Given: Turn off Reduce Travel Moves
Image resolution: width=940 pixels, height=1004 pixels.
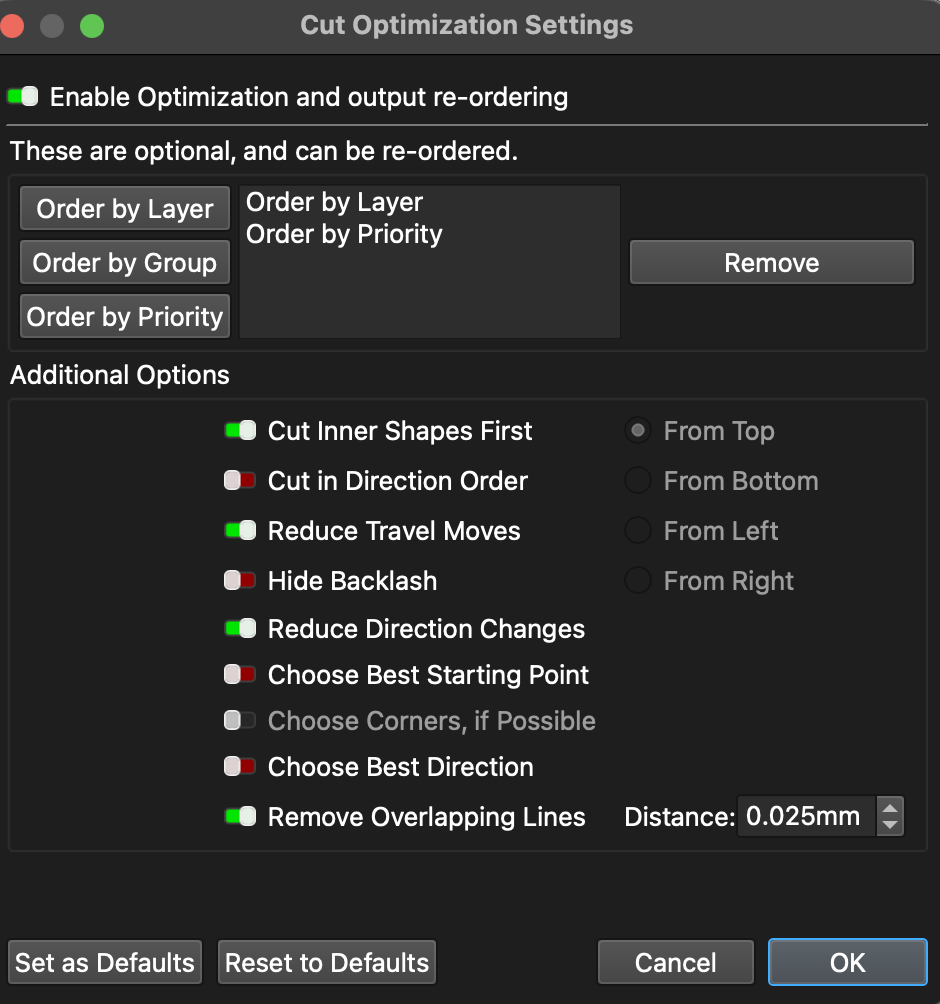Looking at the screenshot, I should point(240,531).
